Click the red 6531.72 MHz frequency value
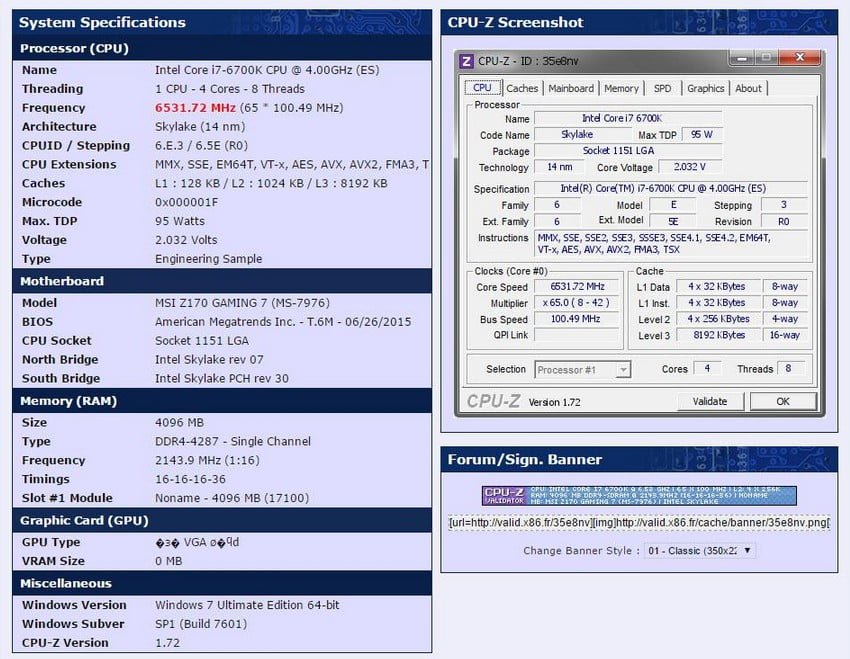 coord(196,108)
